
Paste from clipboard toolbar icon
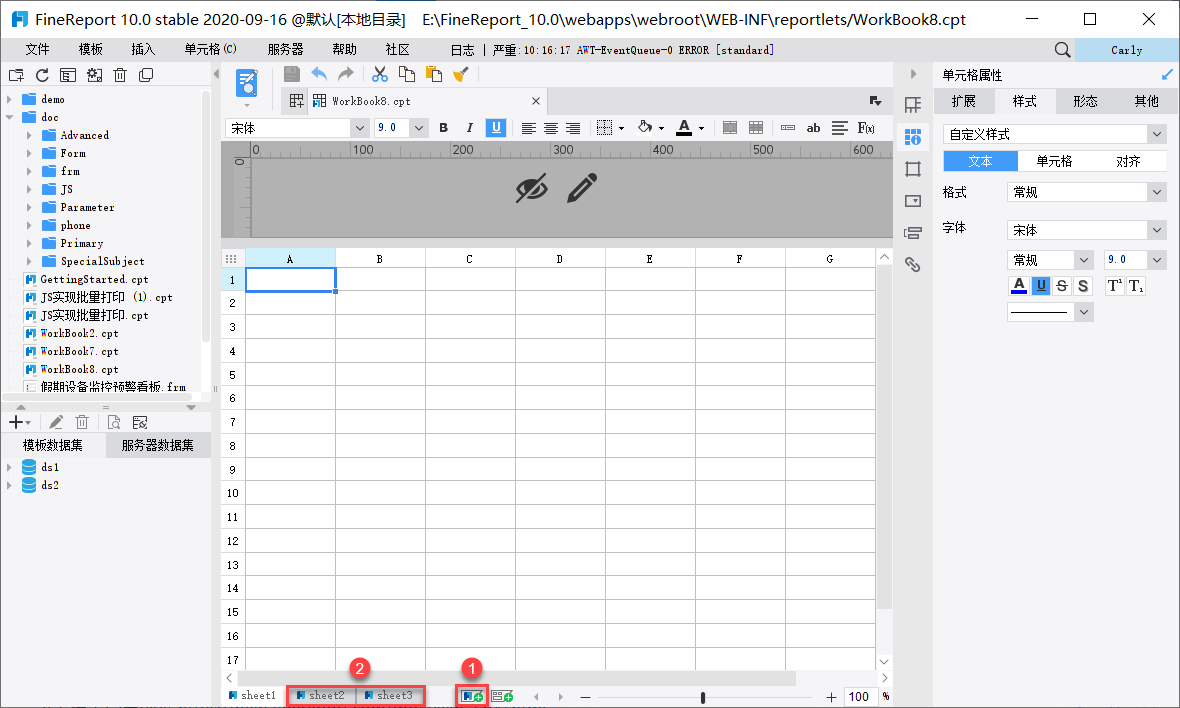[x=433, y=74]
